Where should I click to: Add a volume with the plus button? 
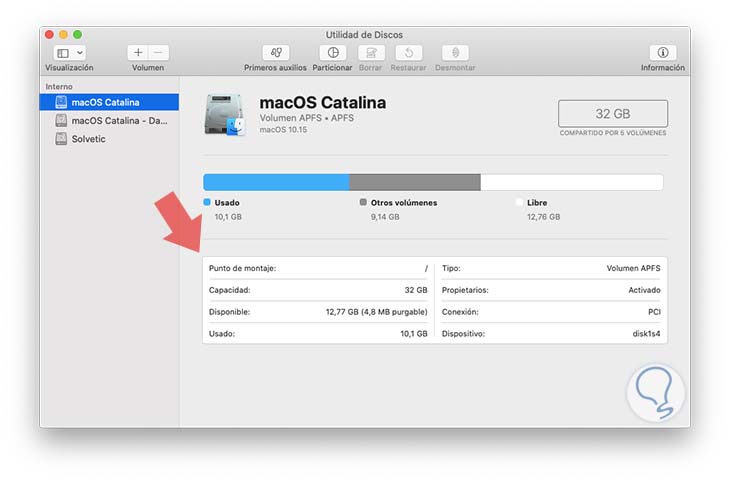(138, 53)
